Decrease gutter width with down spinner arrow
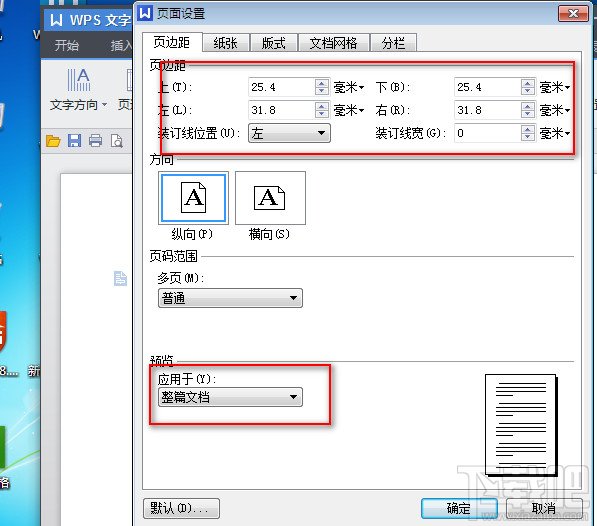The height and width of the screenshot is (526, 597). tap(527, 137)
